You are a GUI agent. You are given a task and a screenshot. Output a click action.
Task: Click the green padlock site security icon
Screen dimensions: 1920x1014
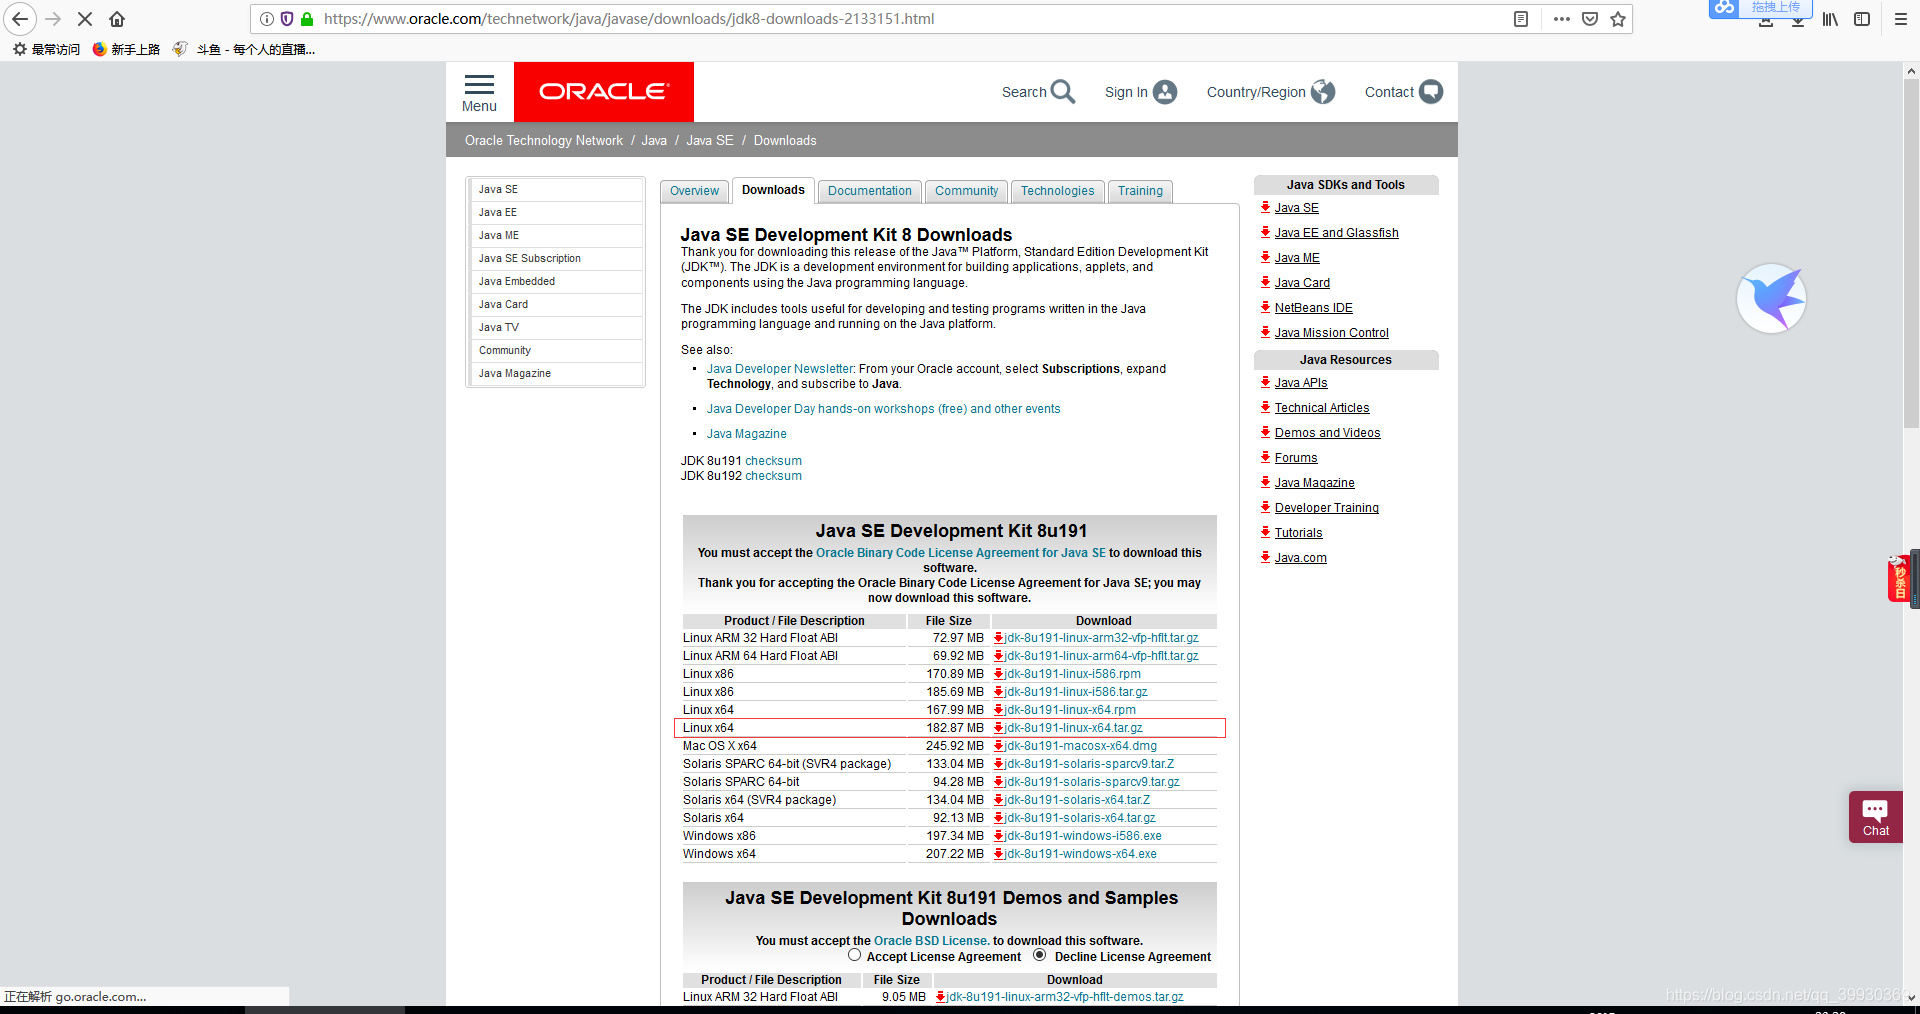[307, 19]
